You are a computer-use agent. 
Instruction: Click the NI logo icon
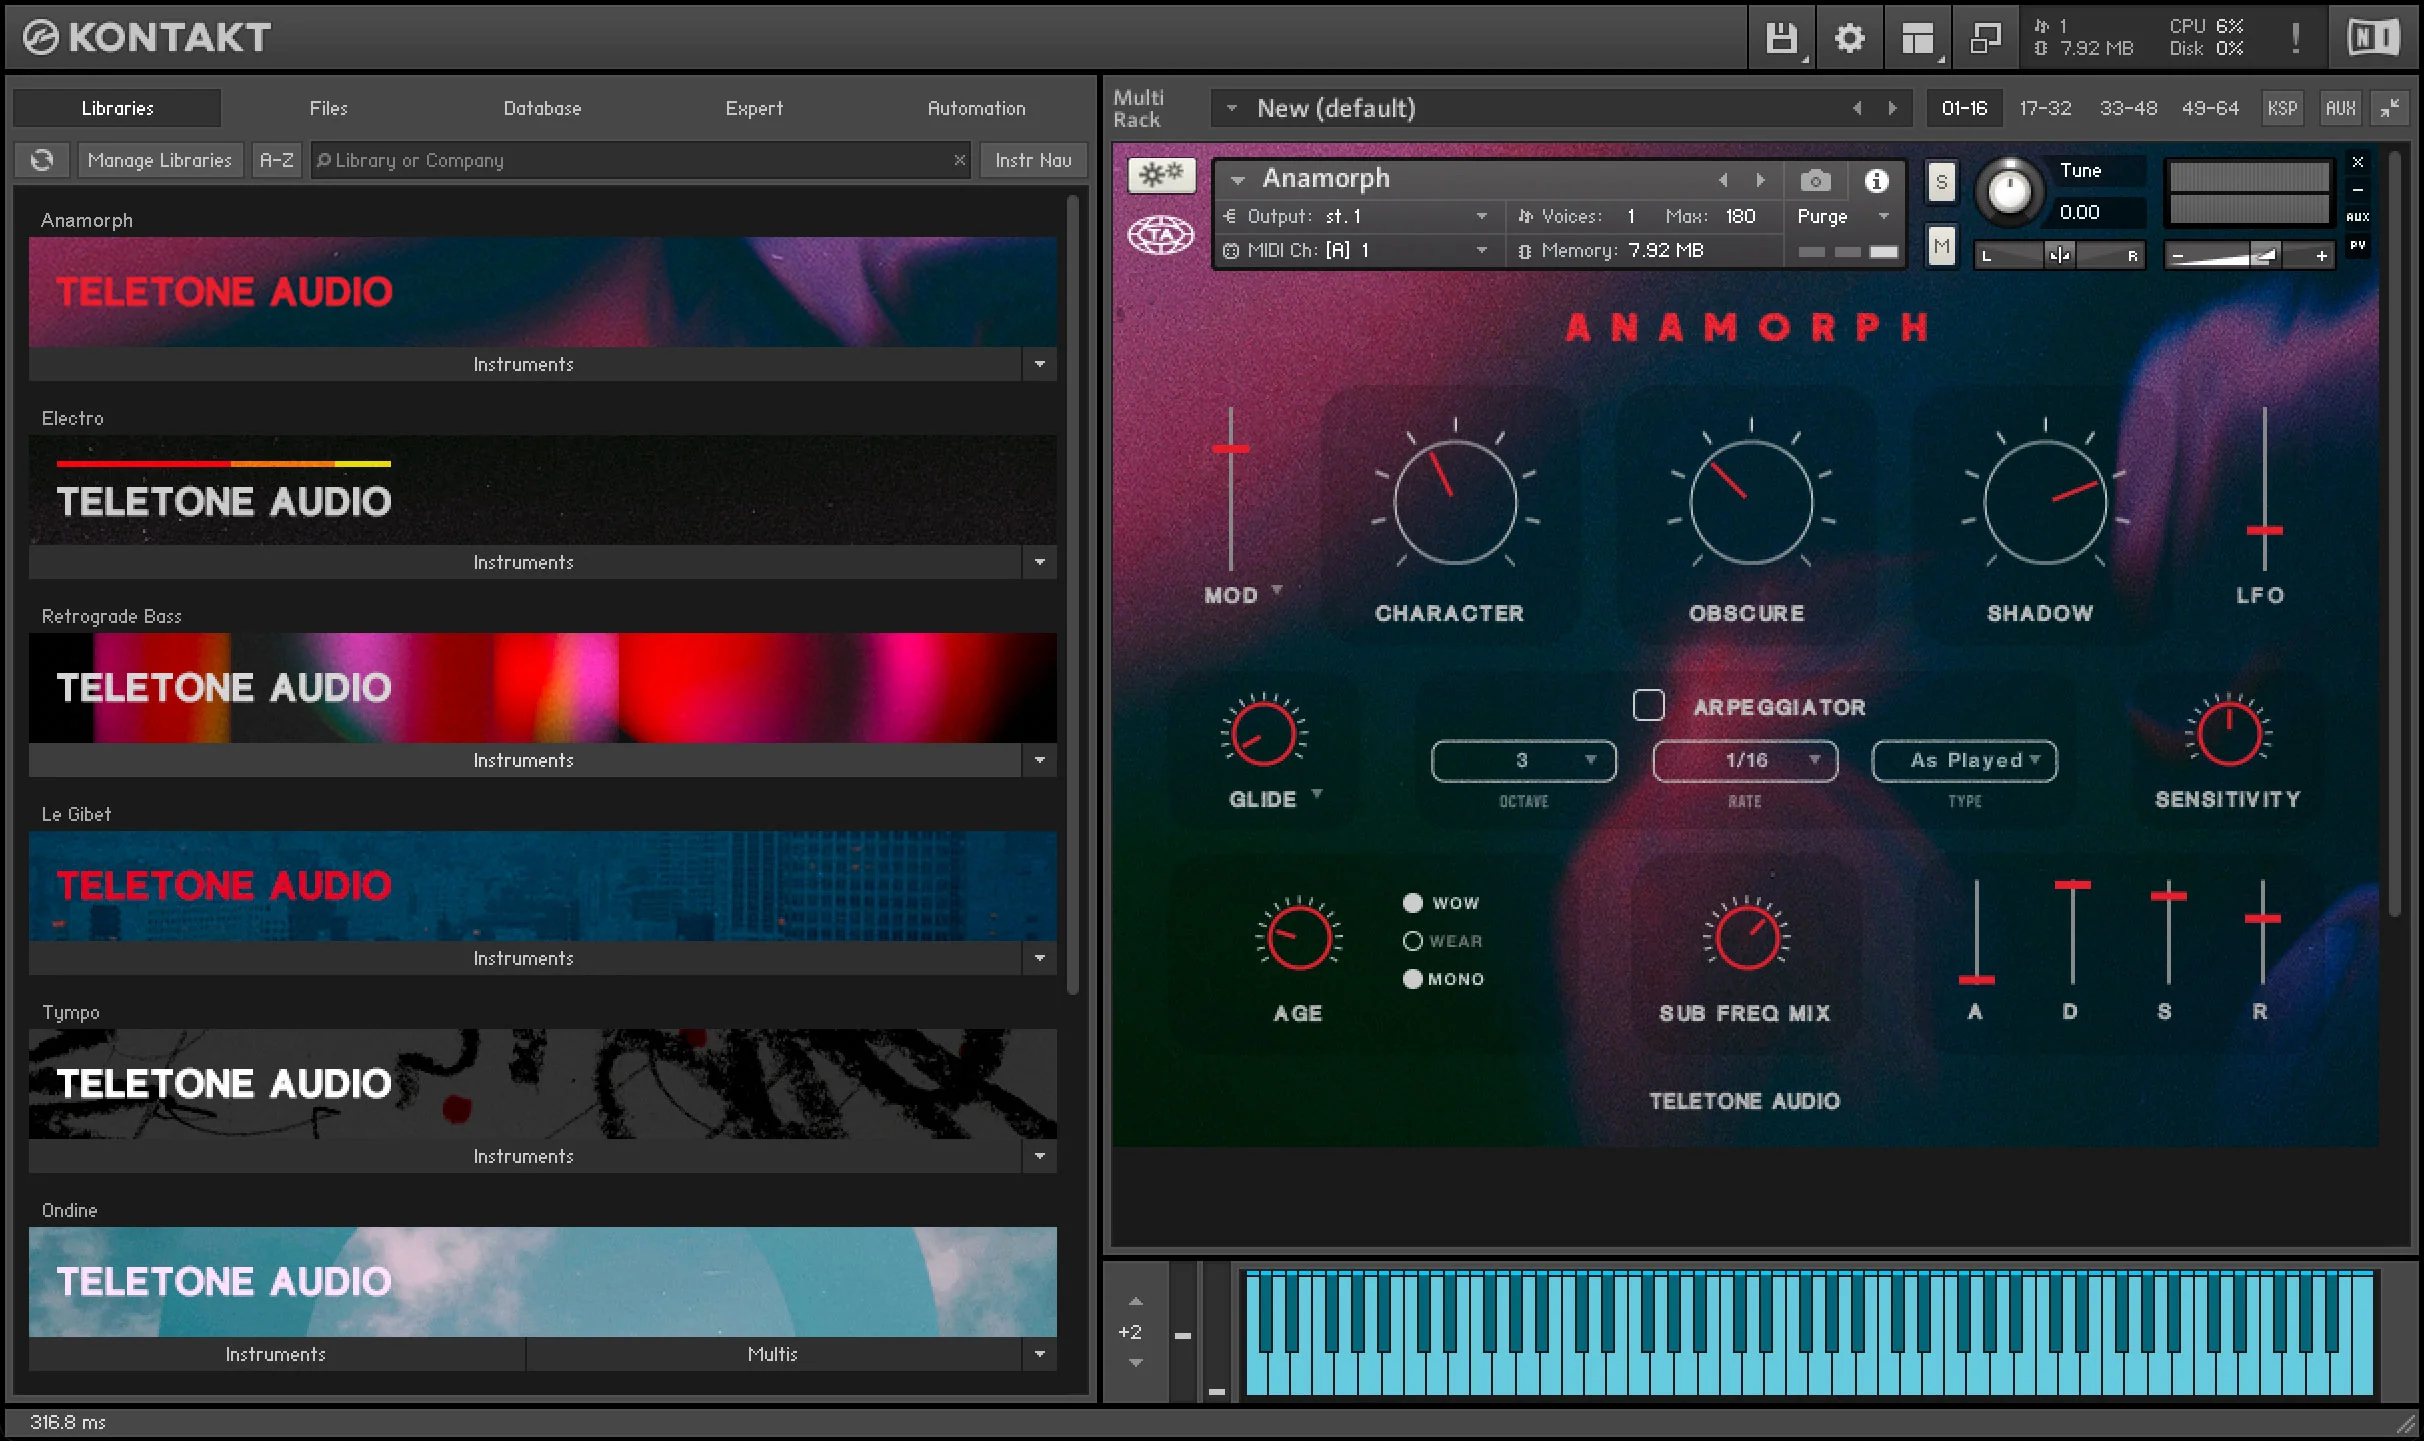click(x=2373, y=38)
